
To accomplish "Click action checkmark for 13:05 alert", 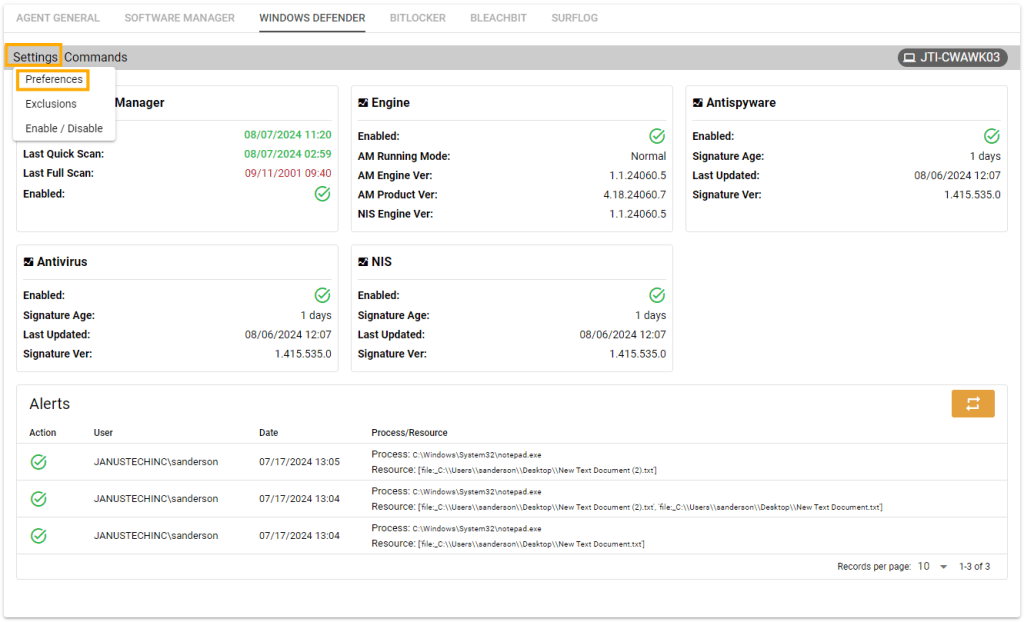I will pyautogui.click(x=39, y=462).
